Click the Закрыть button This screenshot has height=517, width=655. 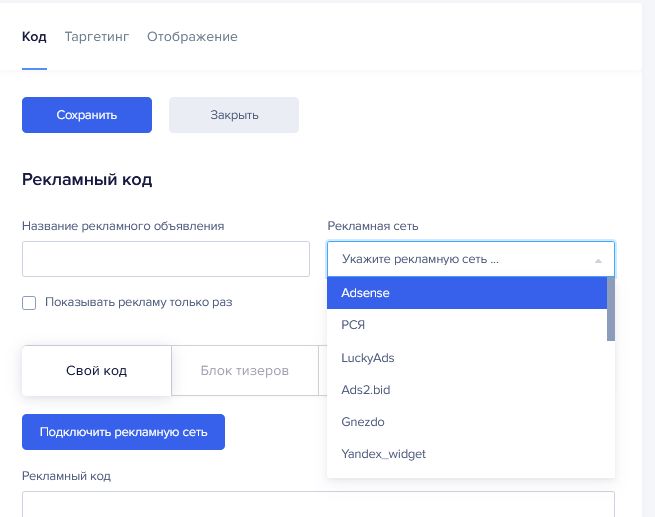coord(234,115)
